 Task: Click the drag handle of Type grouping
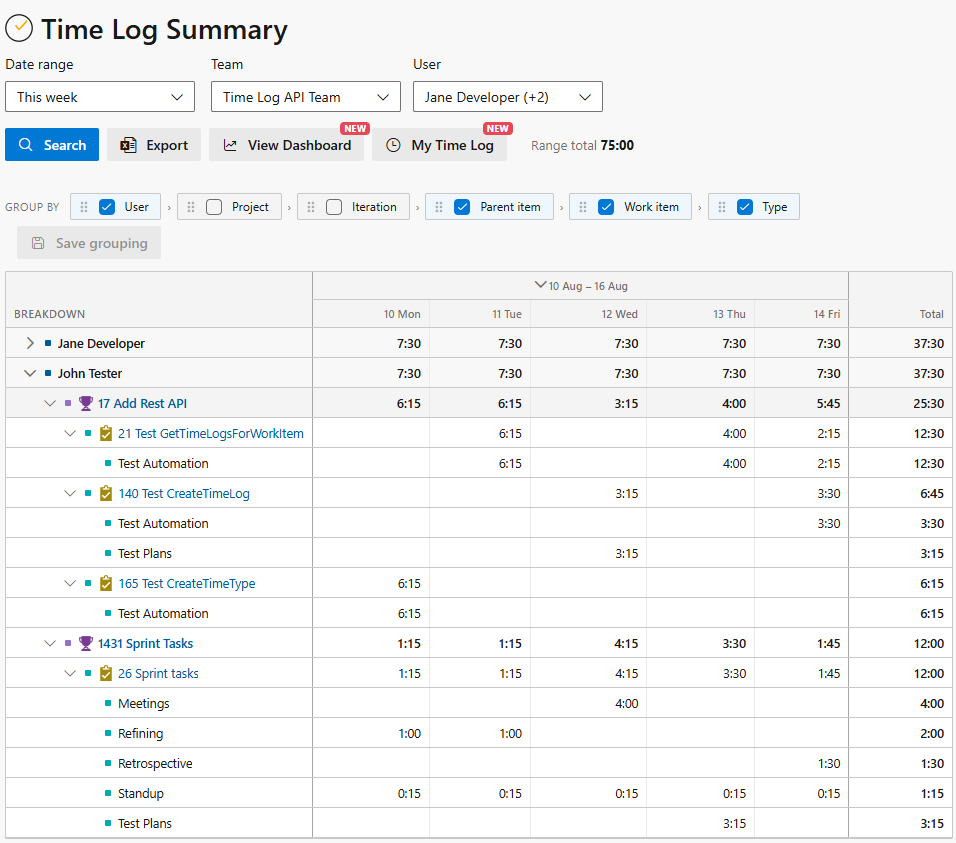(722, 207)
